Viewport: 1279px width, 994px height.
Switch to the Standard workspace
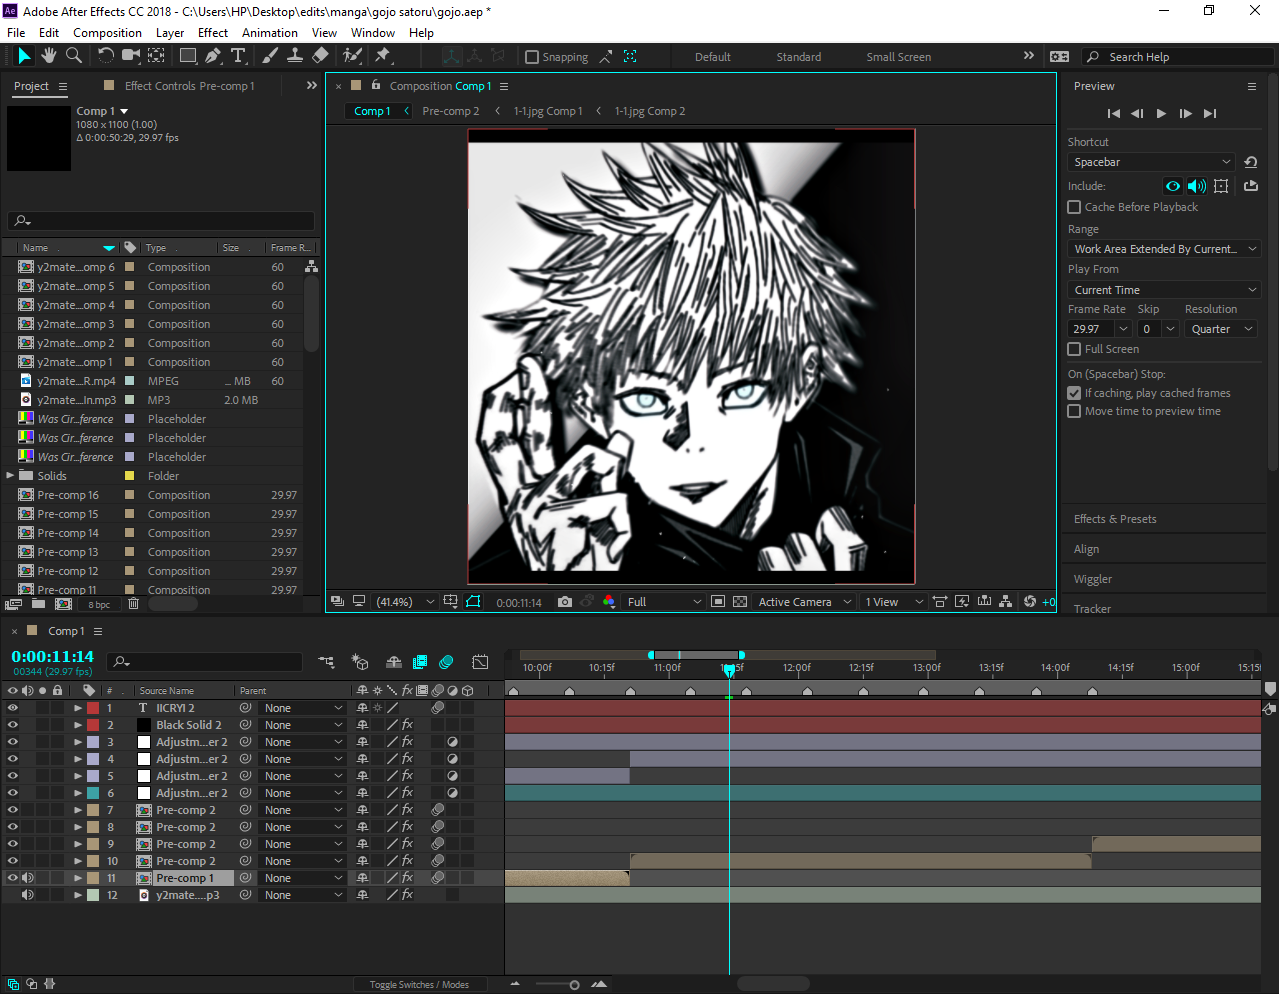click(x=799, y=57)
